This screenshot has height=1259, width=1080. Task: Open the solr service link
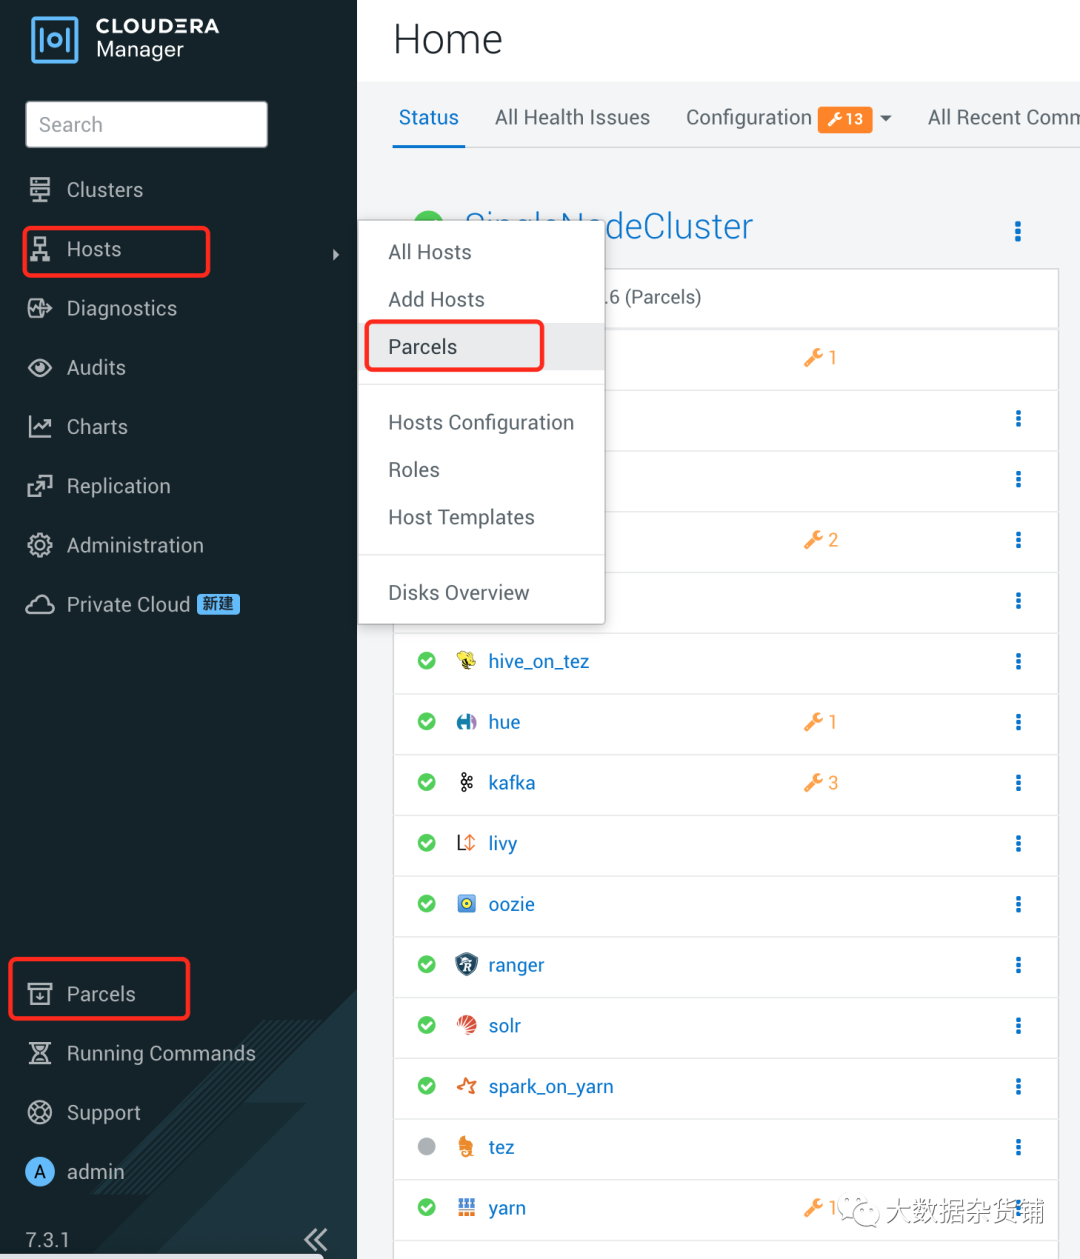[x=505, y=1026]
